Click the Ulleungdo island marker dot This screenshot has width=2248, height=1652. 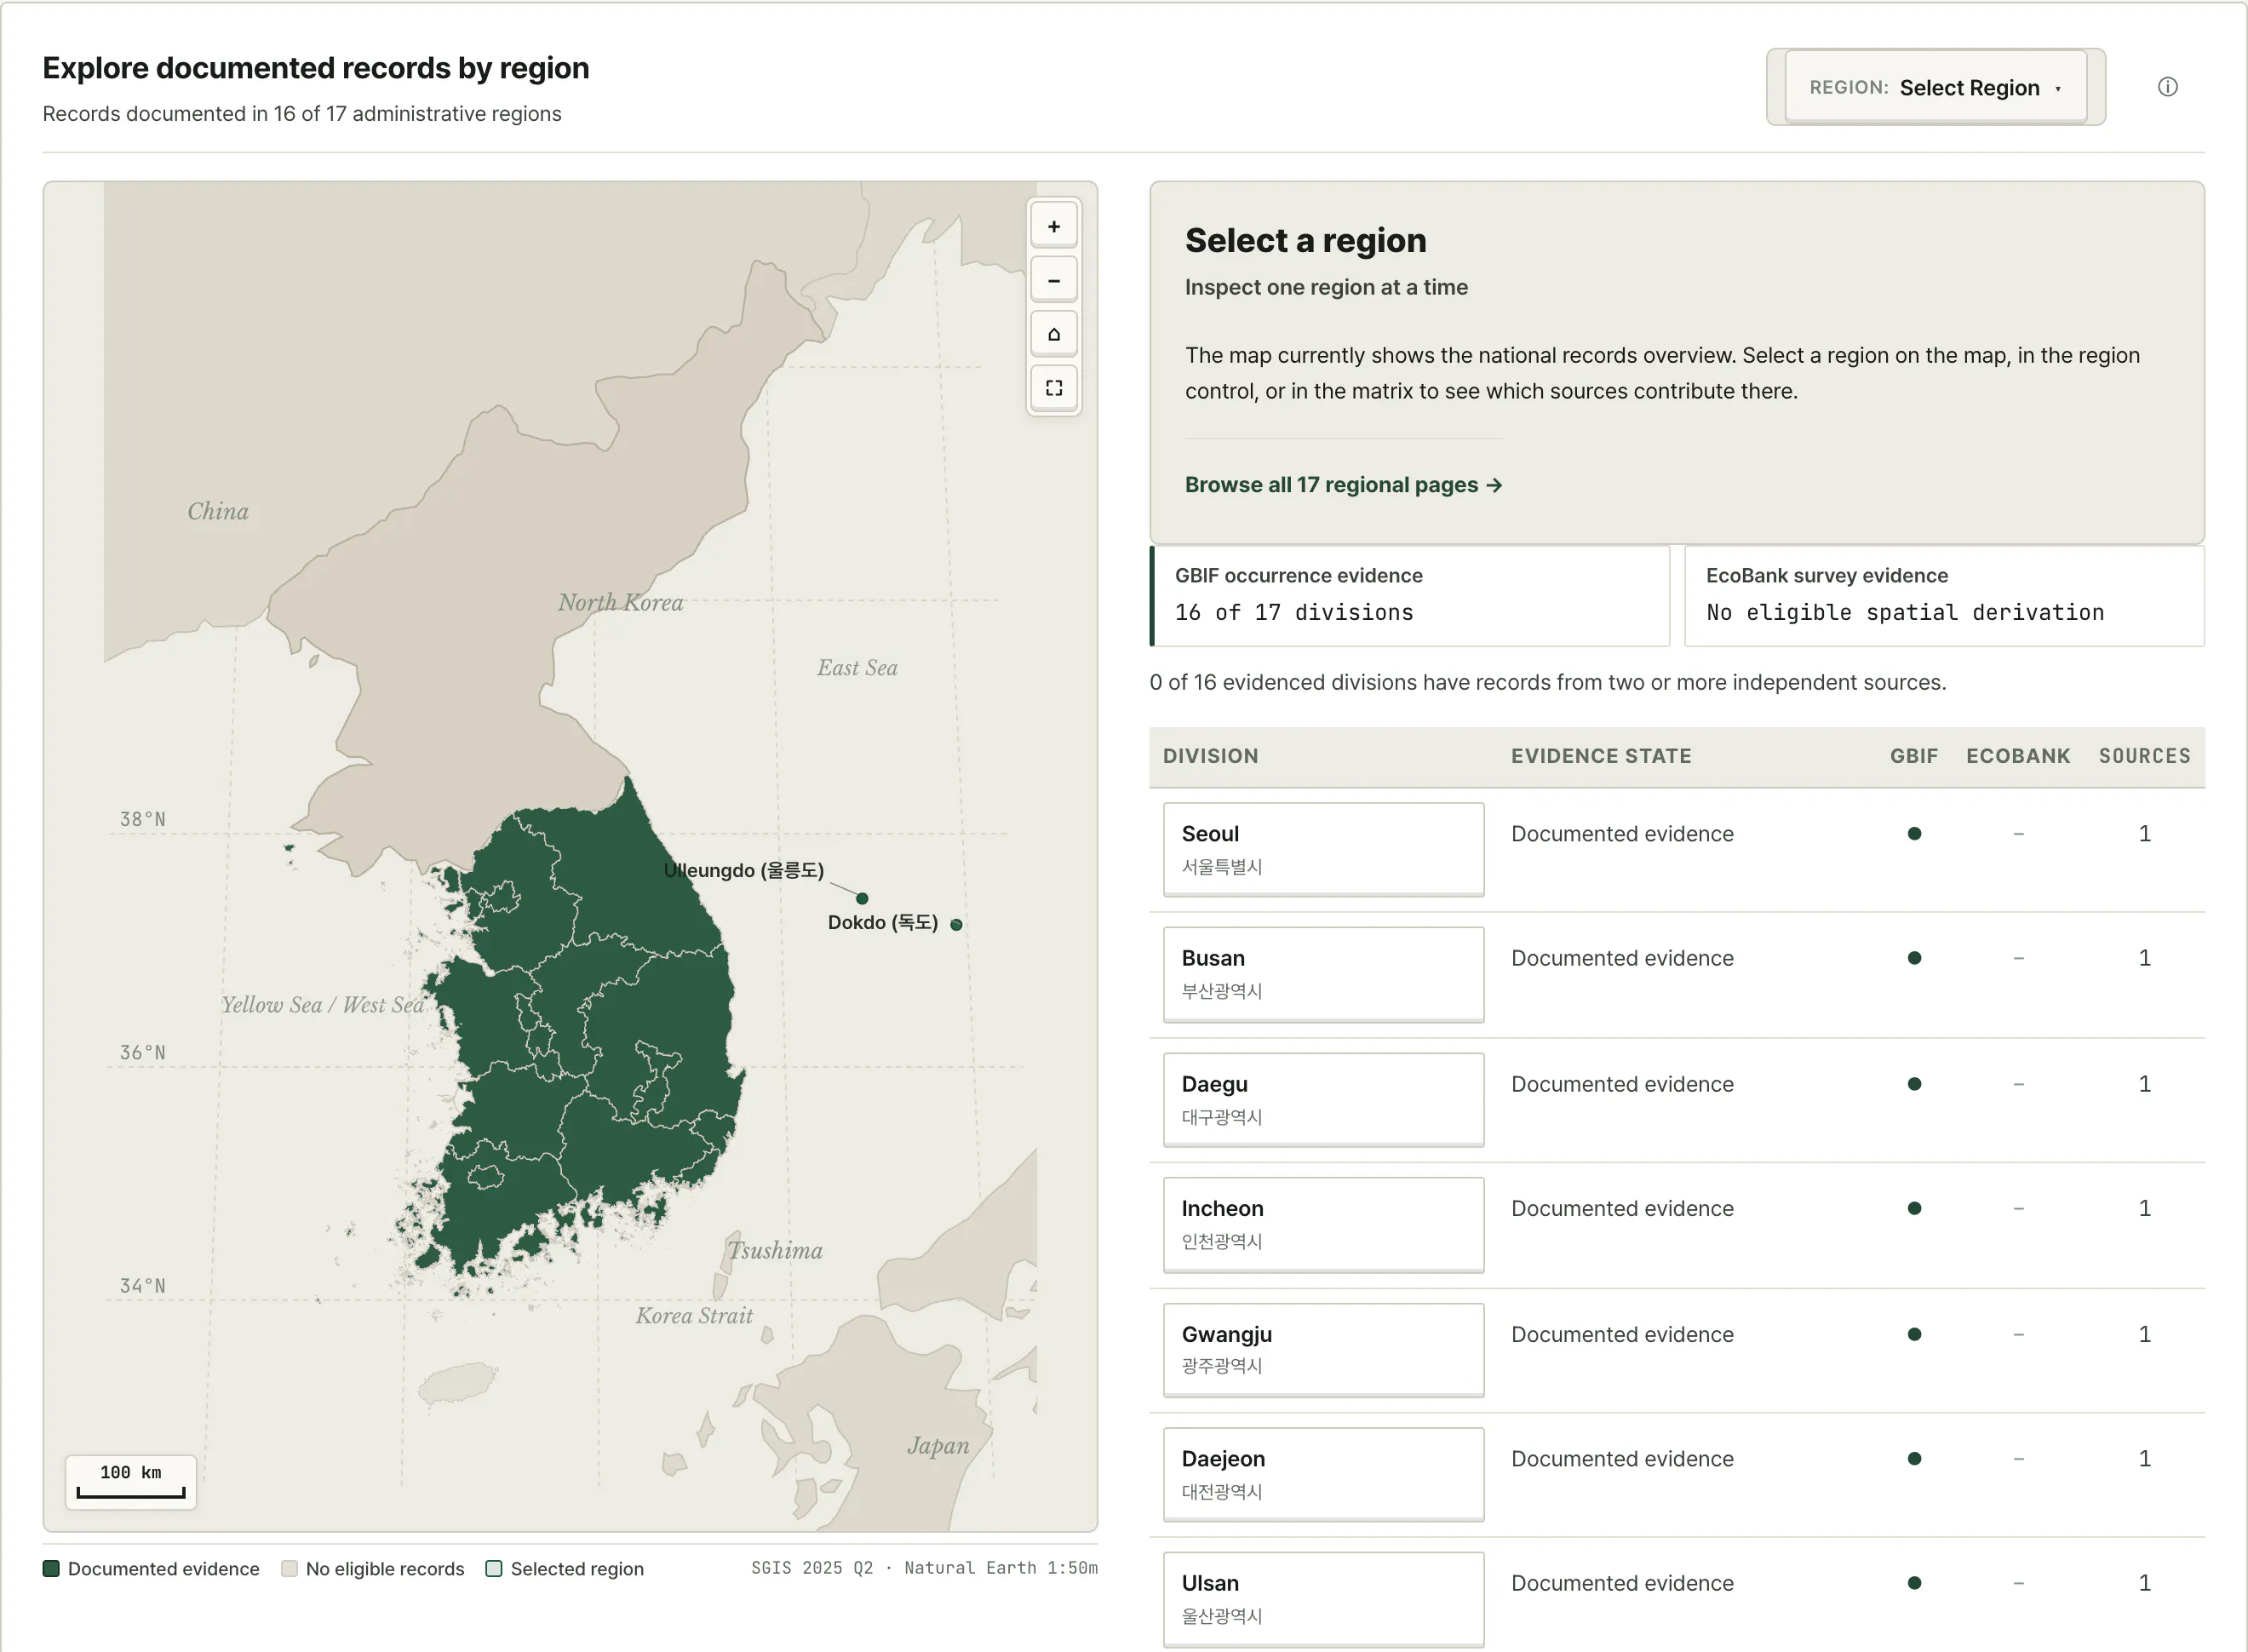[862, 898]
